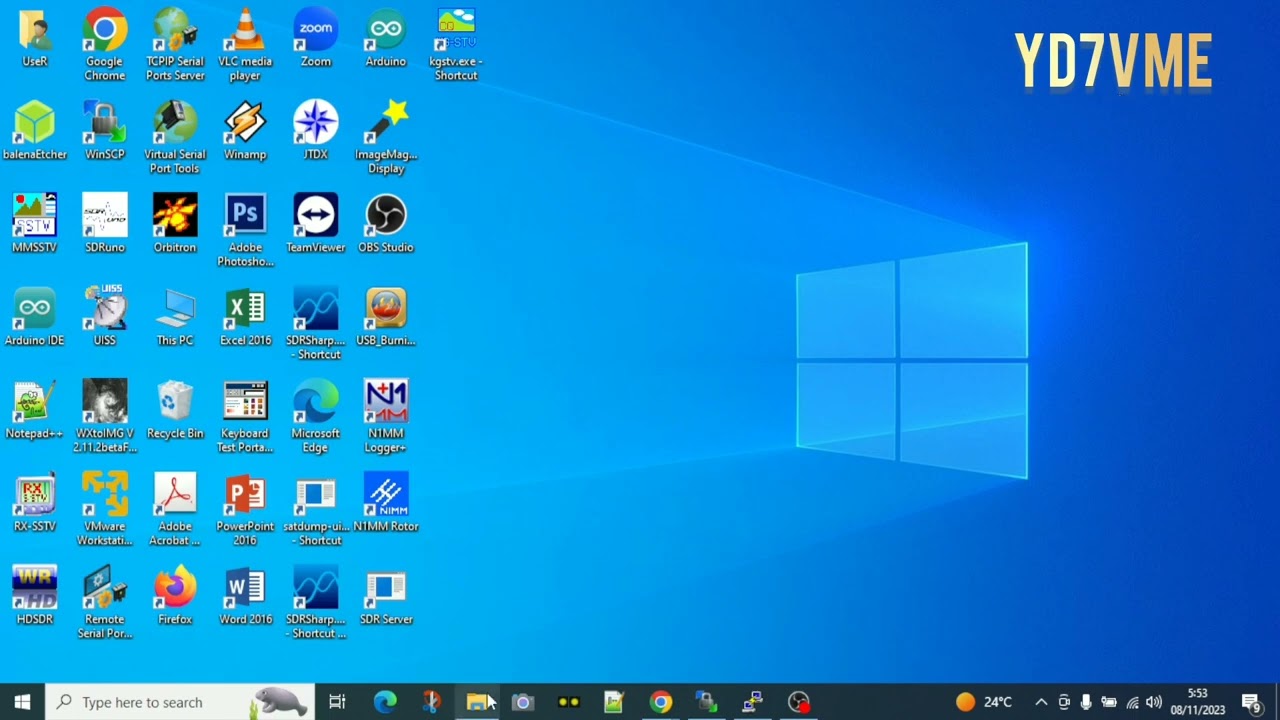The image size is (1280, 720).
Task: Select Remote Serial Ports shortcut
Action: 105,603
